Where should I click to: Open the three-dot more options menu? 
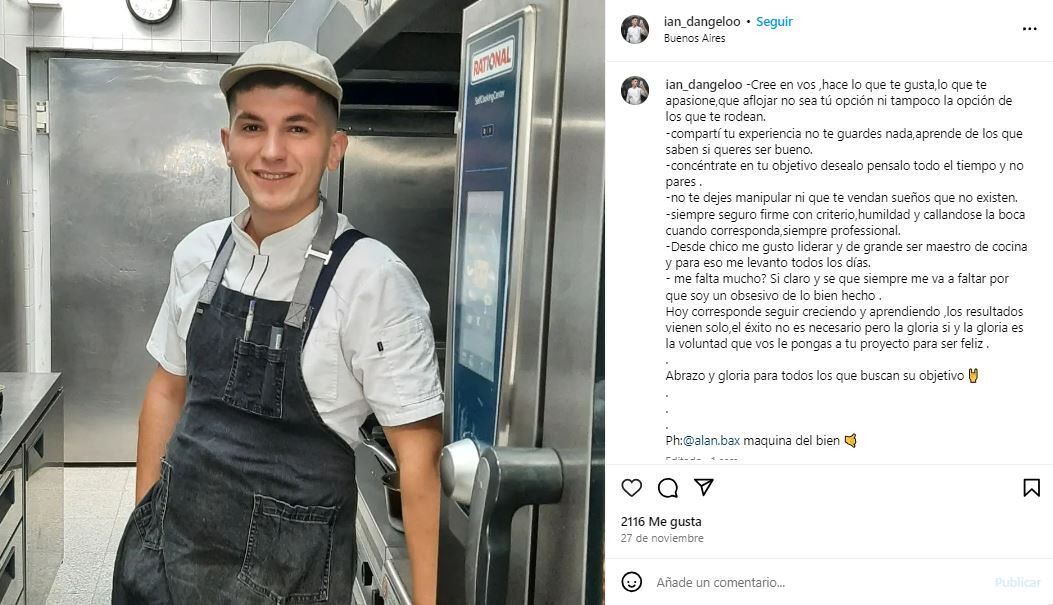click(1029, 29)
